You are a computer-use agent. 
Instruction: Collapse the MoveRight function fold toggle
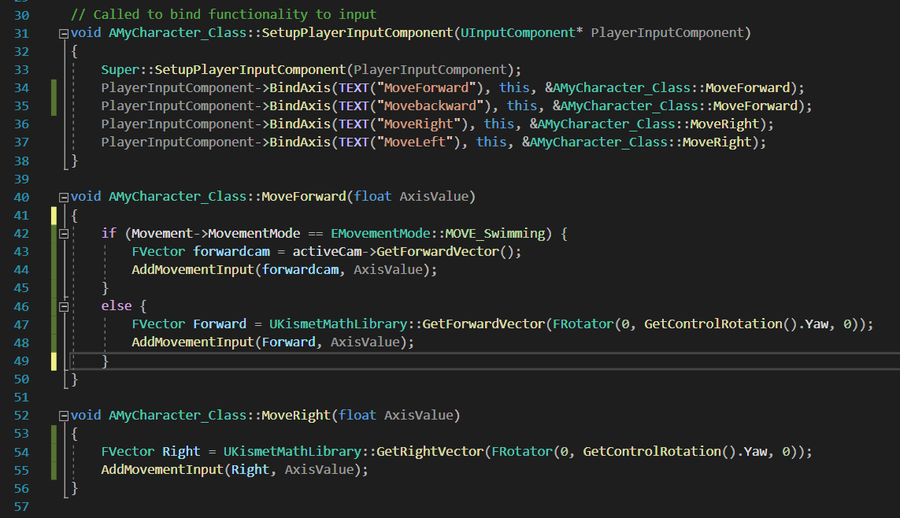pos(64,416)
